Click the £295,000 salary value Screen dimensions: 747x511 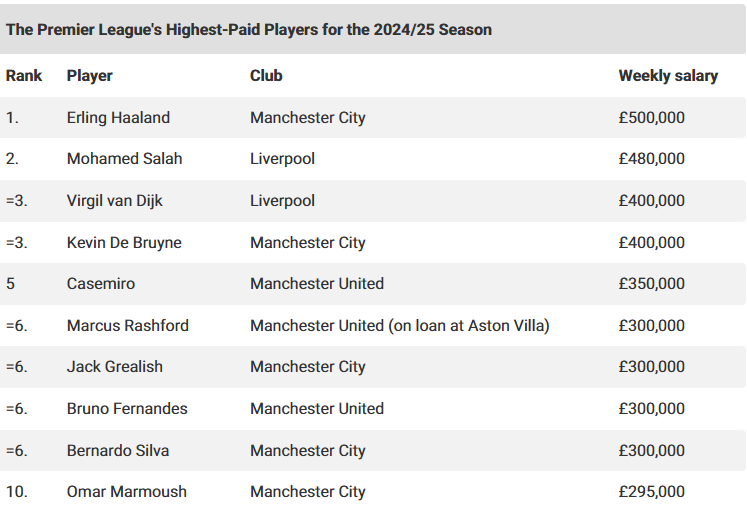[x=651, y=491]
